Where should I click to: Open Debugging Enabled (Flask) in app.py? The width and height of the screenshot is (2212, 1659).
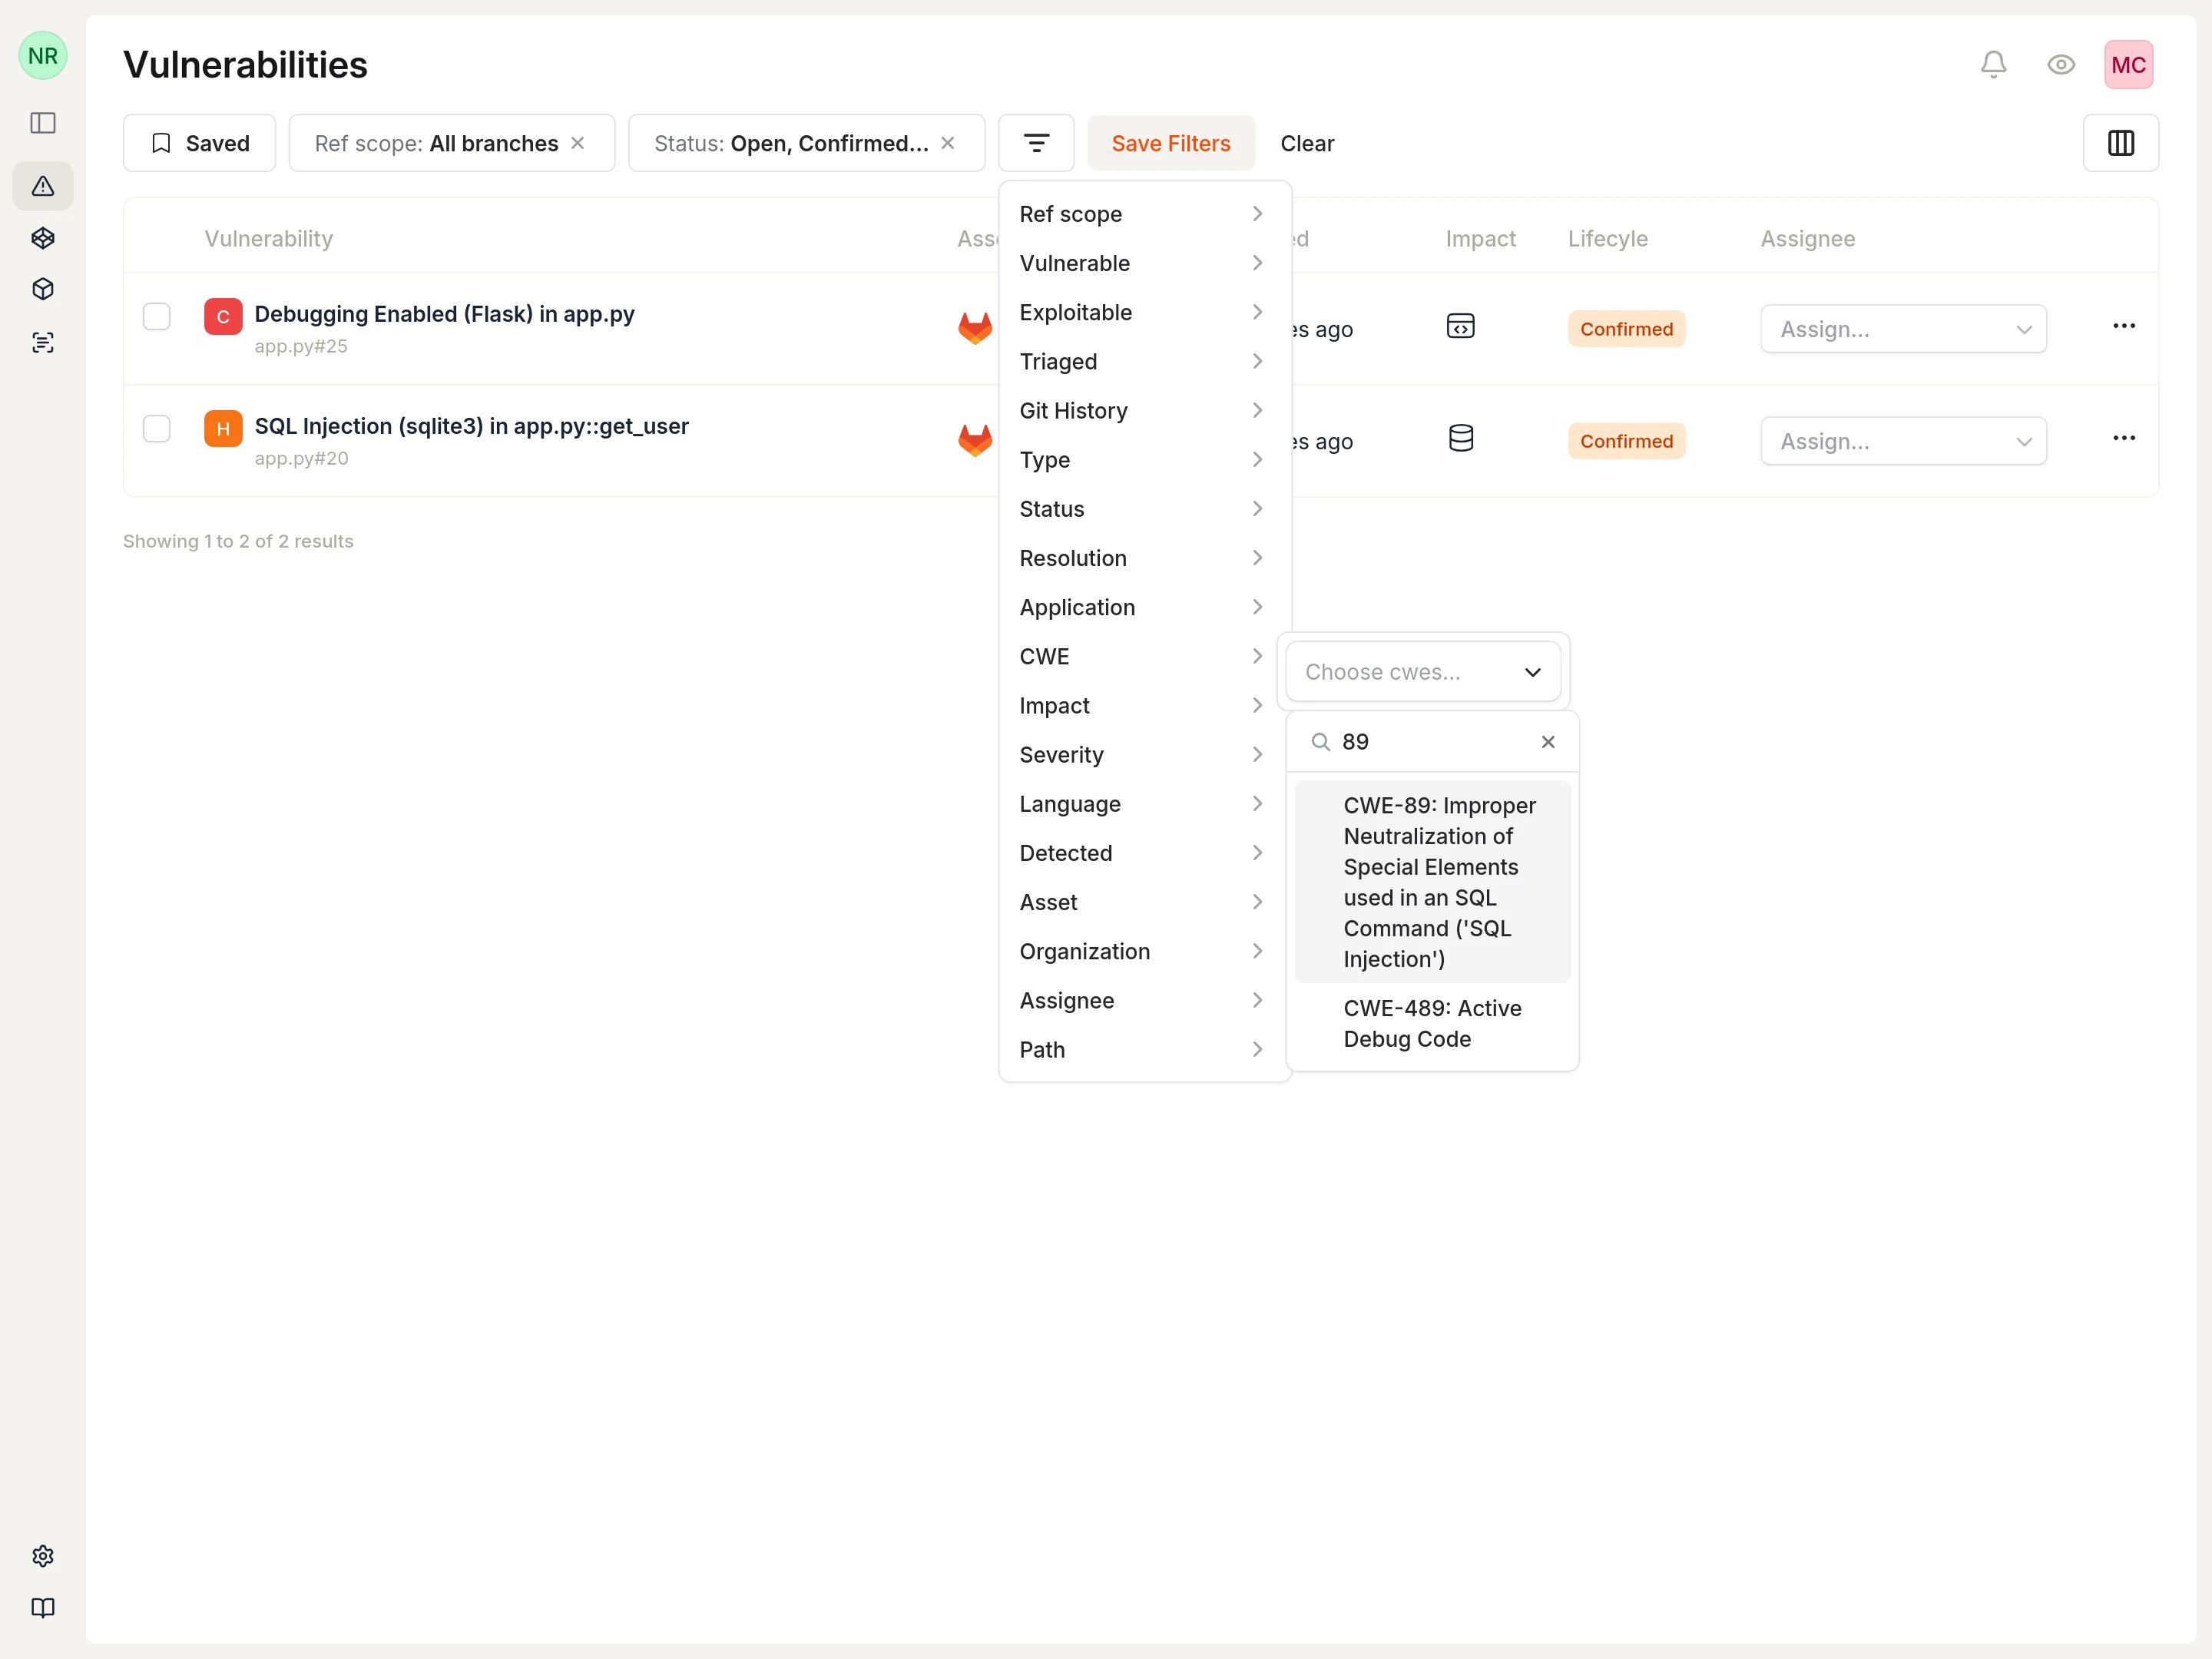(444, 313)
